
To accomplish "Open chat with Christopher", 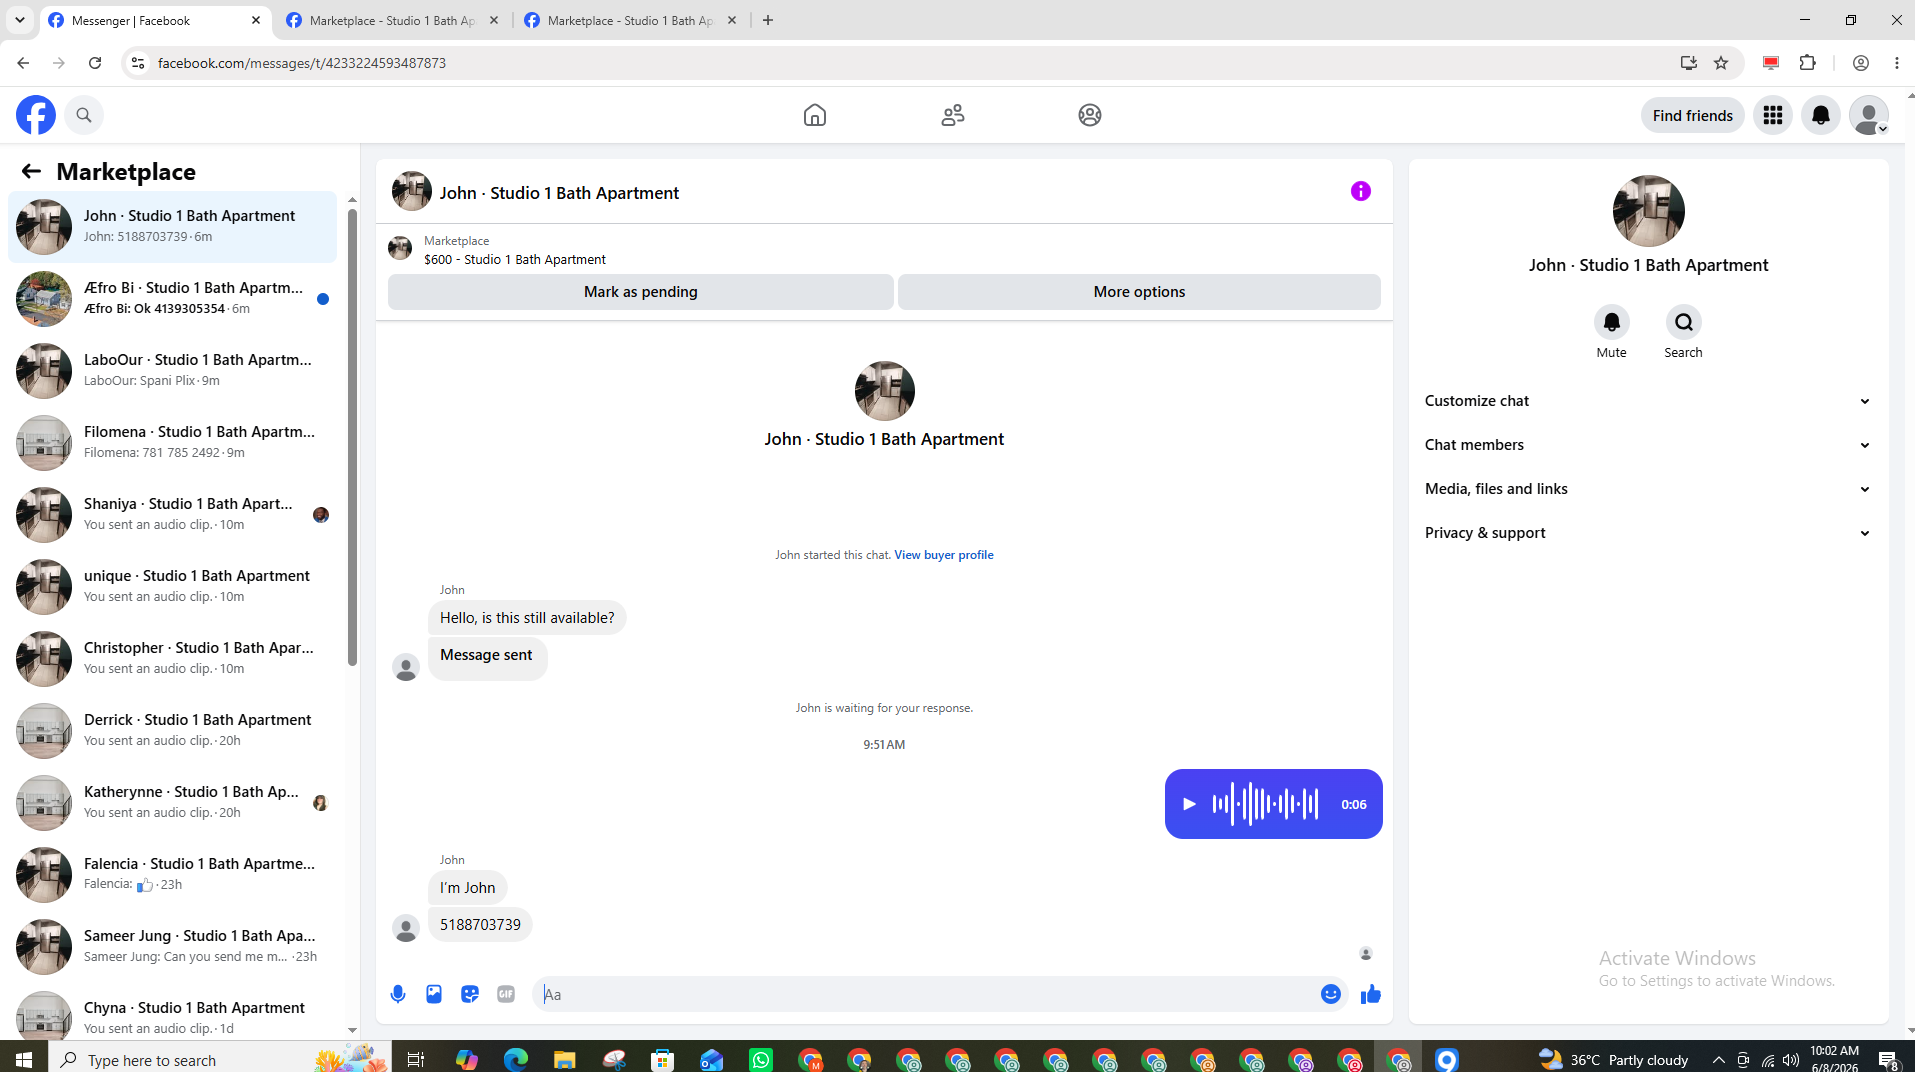I will (173, 659).
